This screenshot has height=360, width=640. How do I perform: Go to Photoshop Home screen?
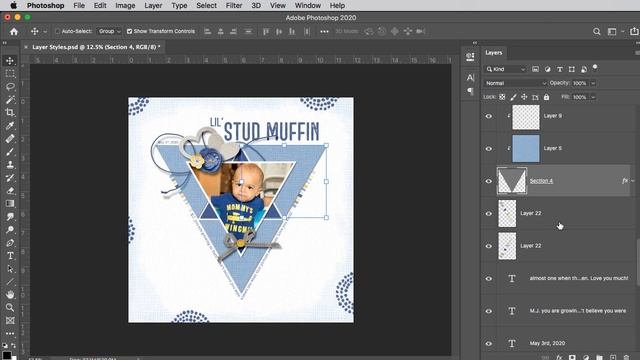(x=14, y=31)
